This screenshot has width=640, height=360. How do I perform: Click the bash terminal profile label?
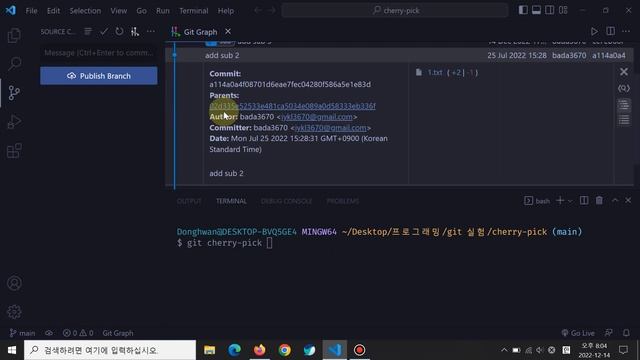click(537, 201)
